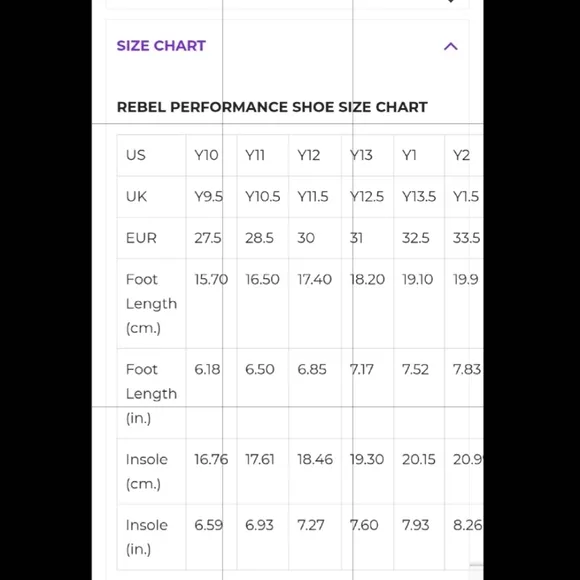
Task: Click the Y1 US size cell
Action: [x=419, y=155]
